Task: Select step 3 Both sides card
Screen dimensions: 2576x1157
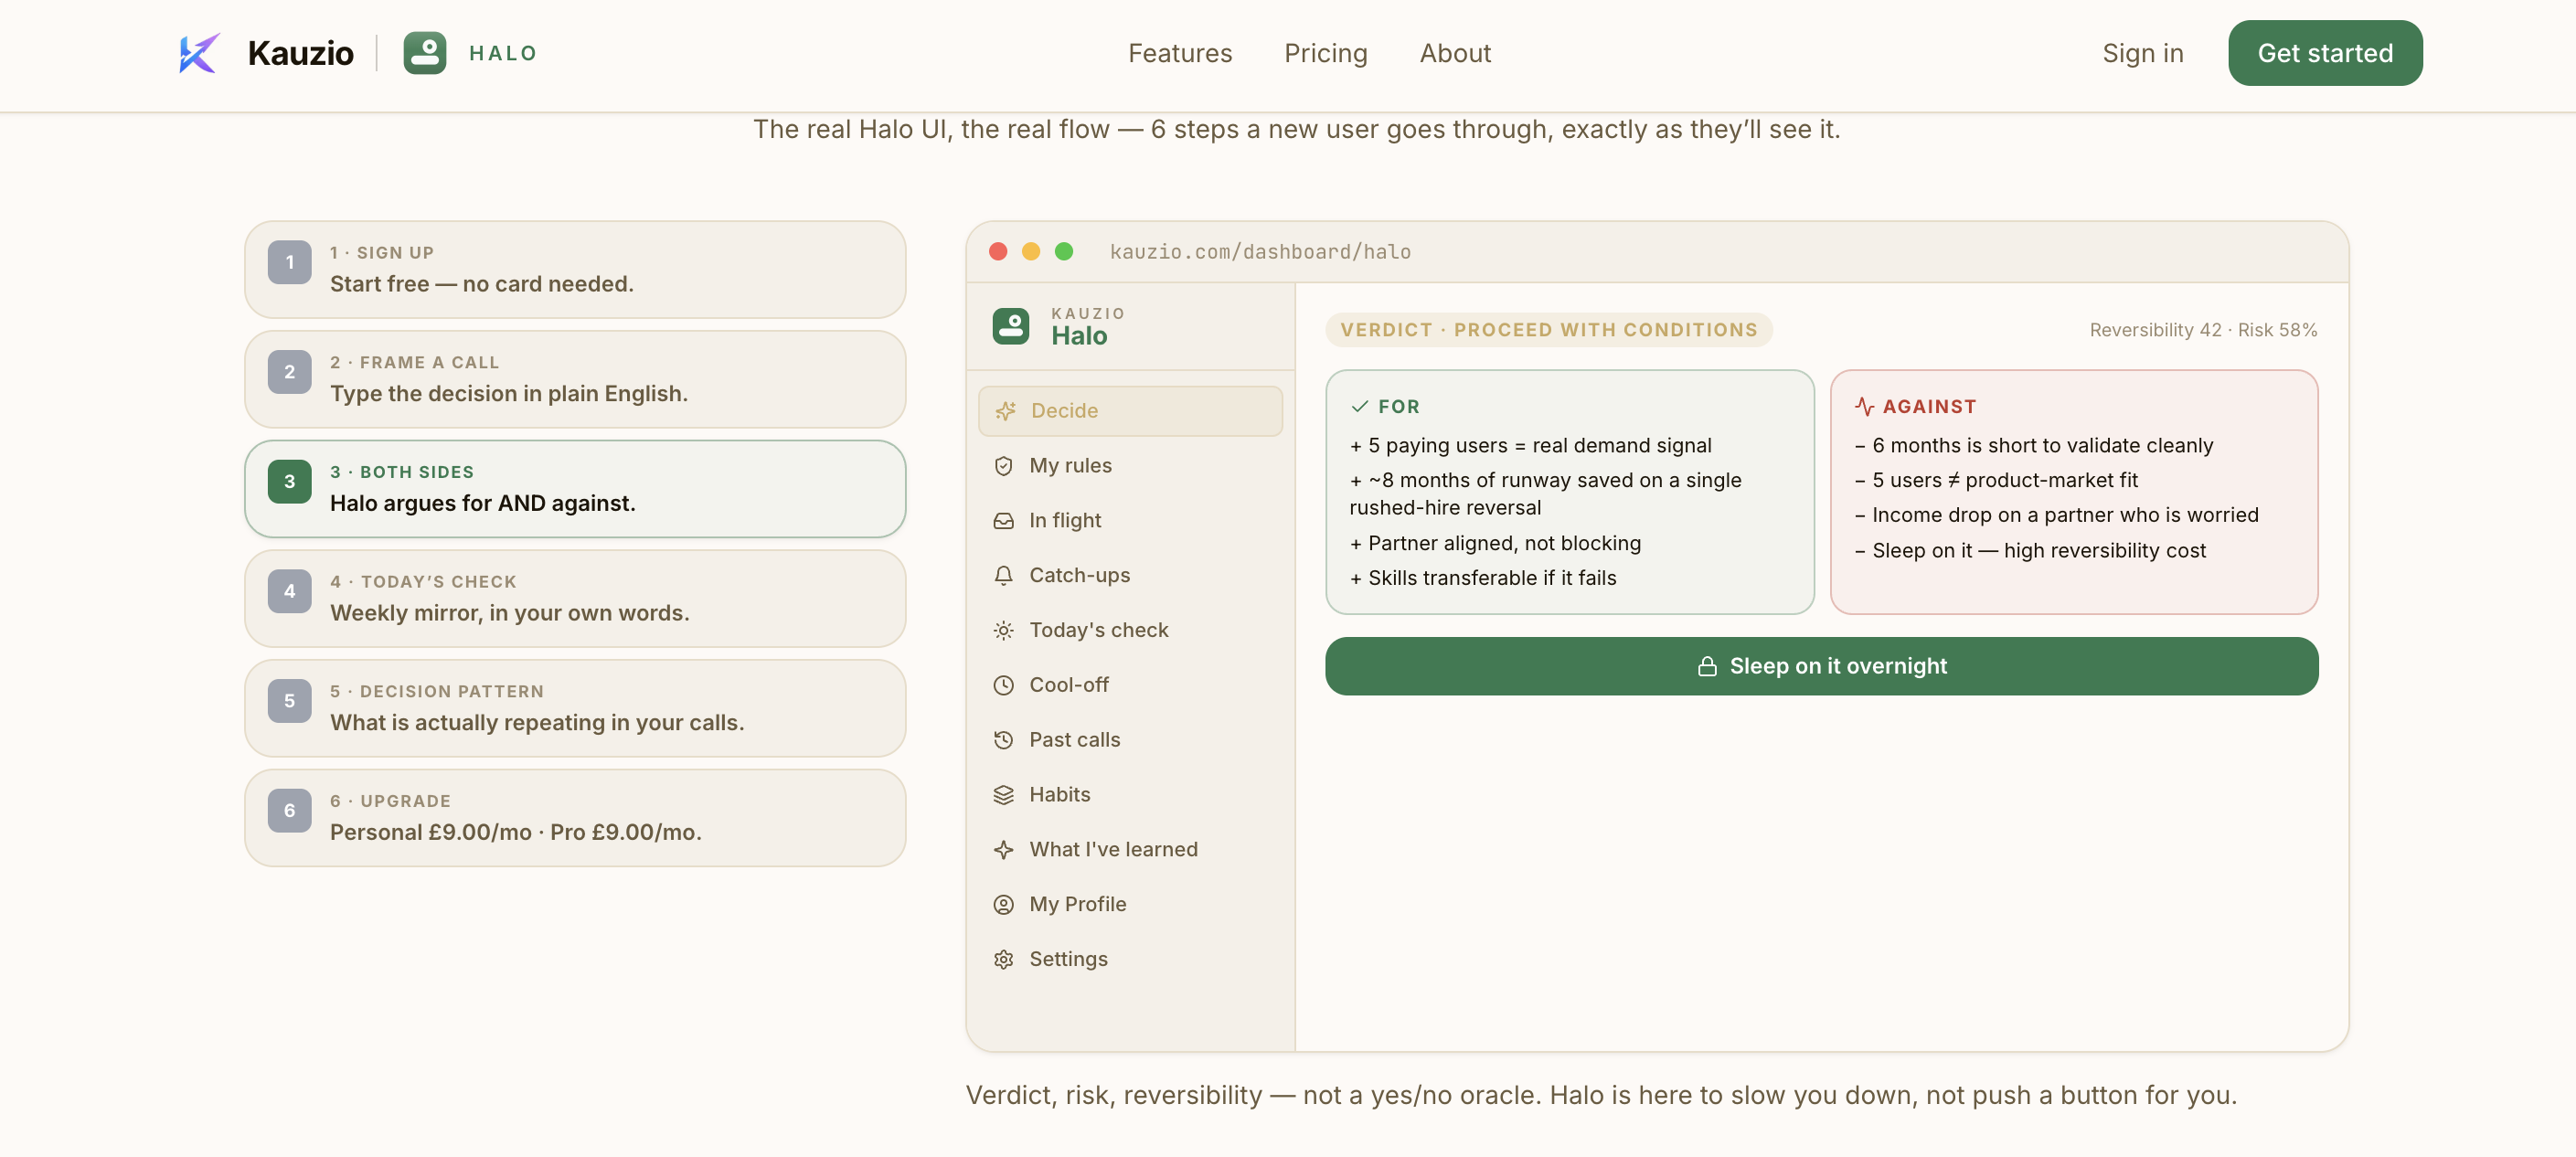Action: tap(575, 489)
